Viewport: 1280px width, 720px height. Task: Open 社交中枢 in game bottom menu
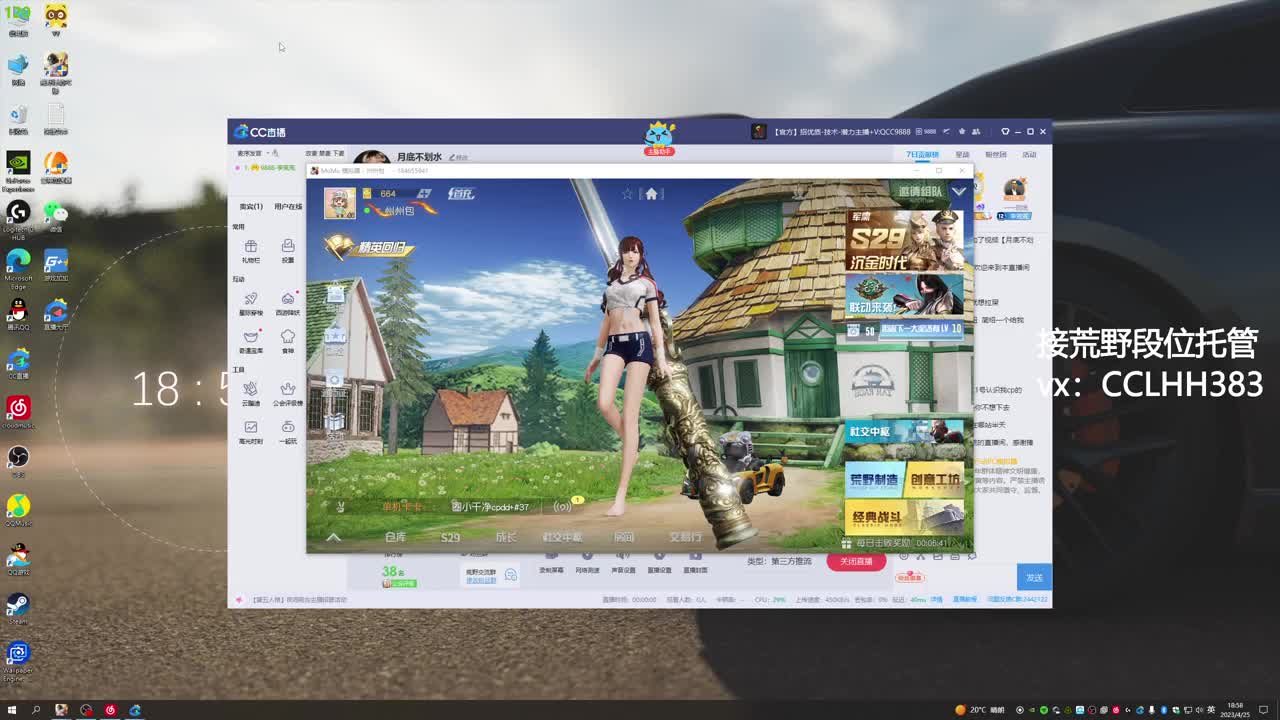click(562, 537)
